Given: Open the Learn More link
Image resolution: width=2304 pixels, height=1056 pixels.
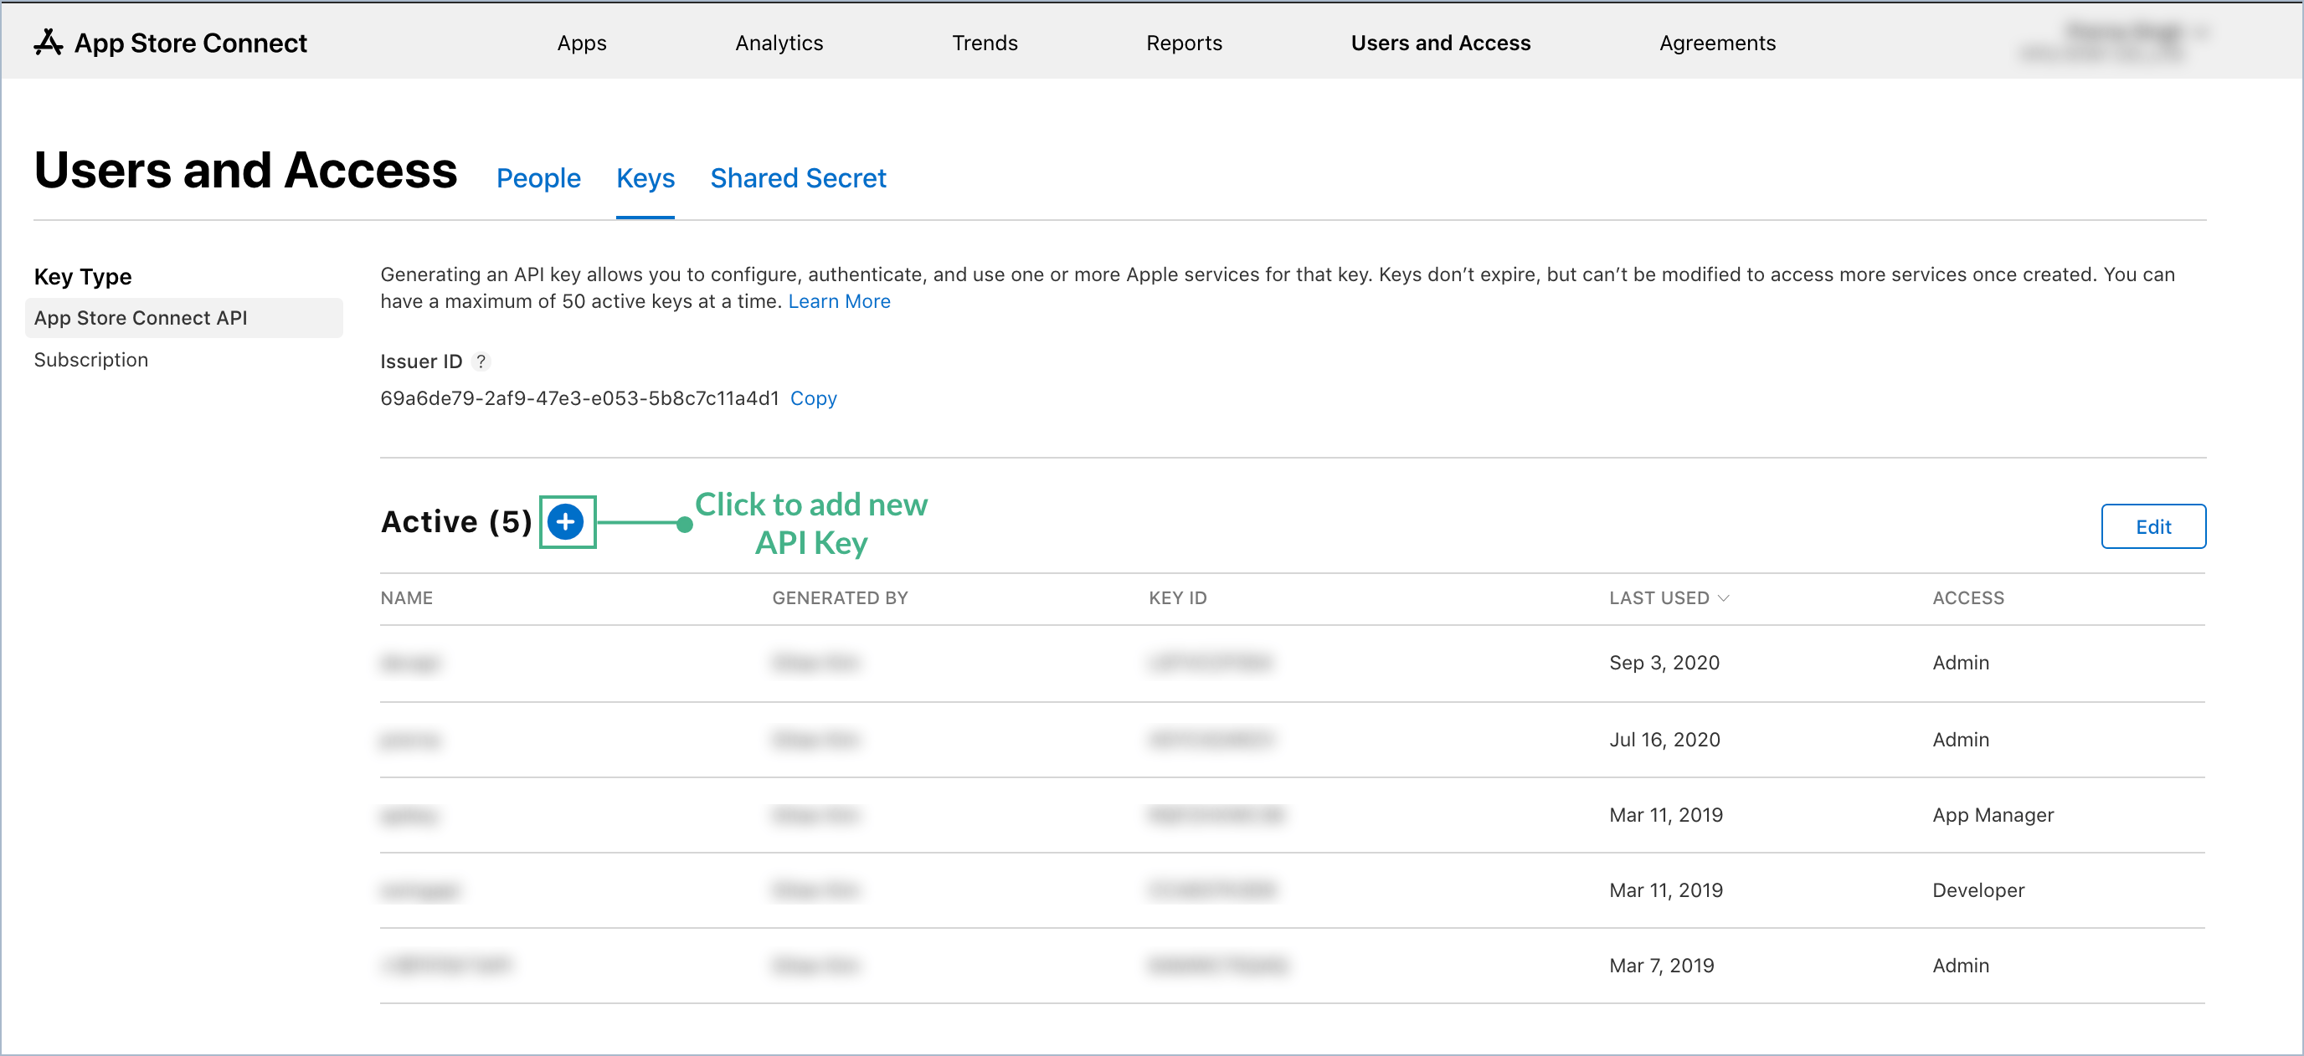Looking at the screenshot, I should pos(838,301).
